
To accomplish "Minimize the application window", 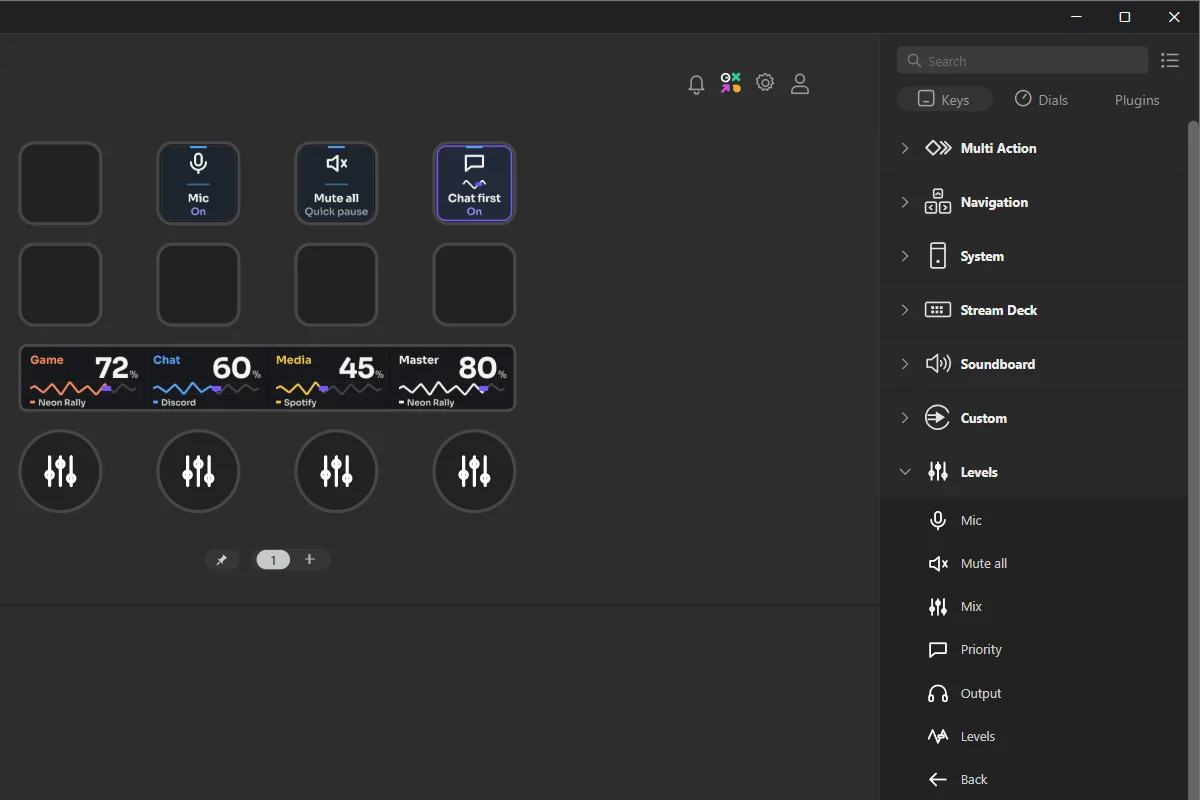I will point(1076,17).
